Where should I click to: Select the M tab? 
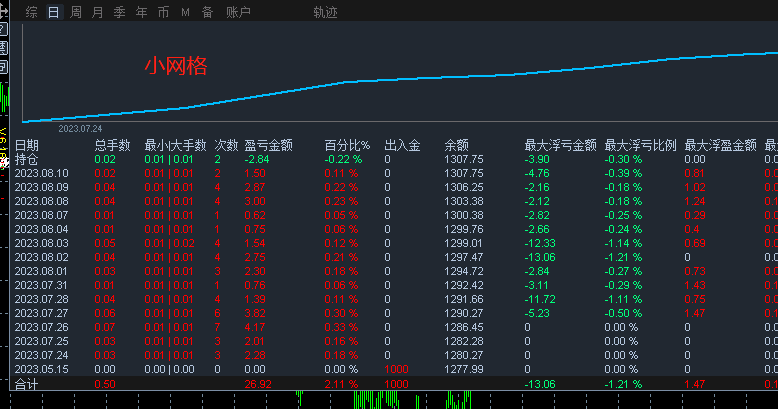[x=185, y=12]
